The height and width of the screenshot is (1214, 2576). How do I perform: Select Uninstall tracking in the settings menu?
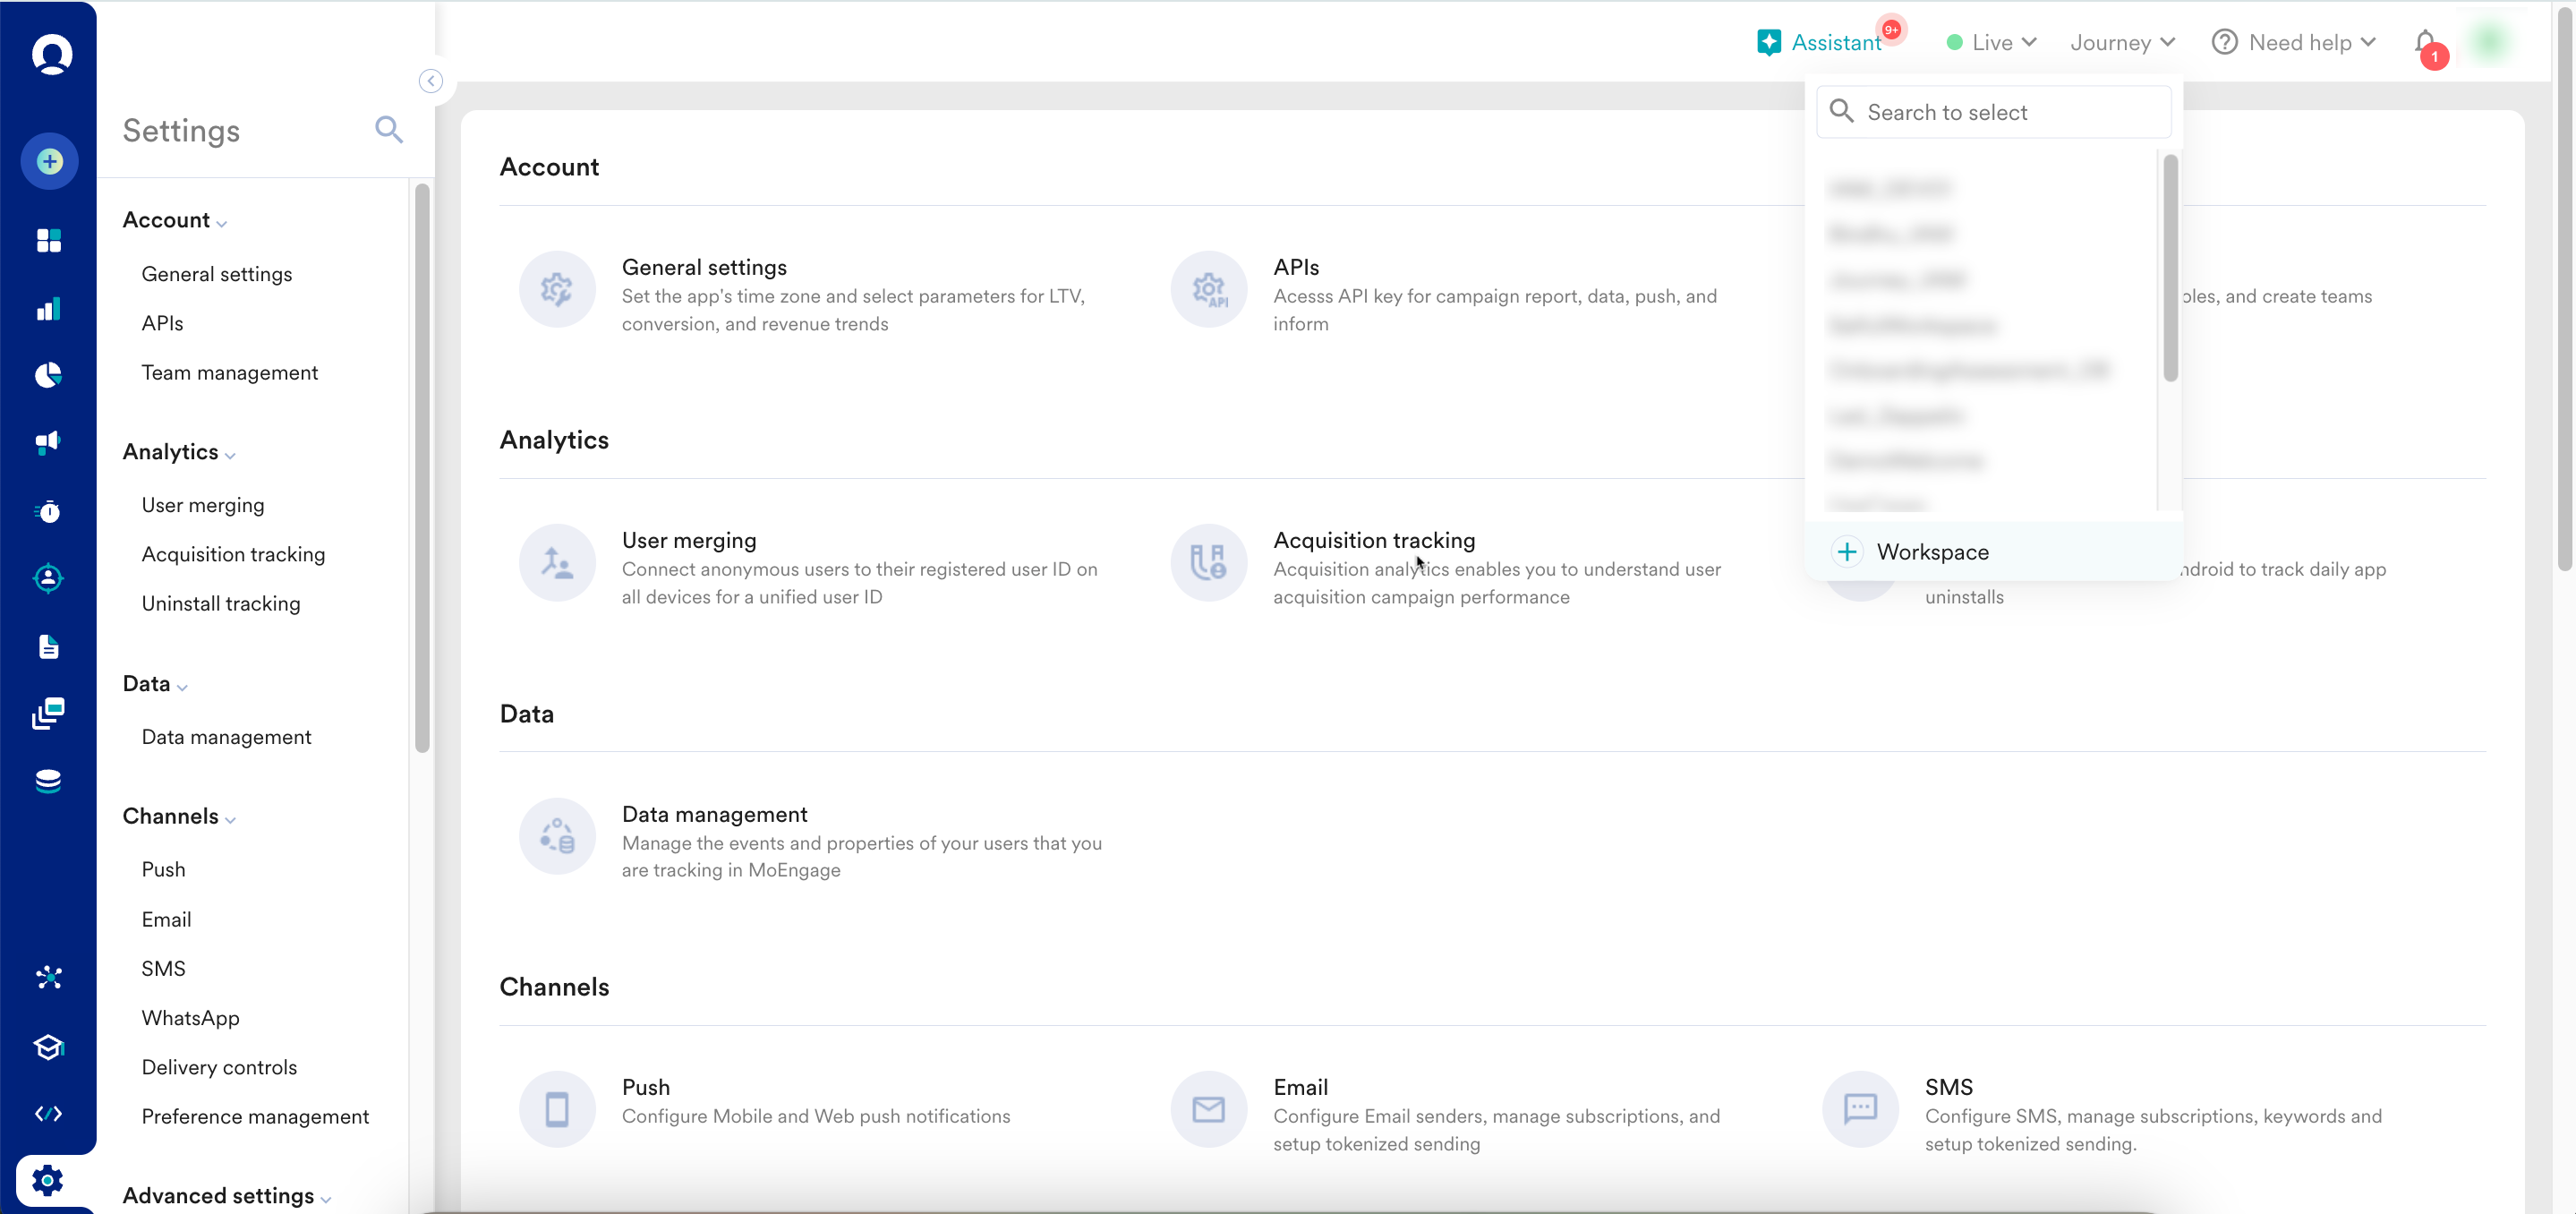221,604
